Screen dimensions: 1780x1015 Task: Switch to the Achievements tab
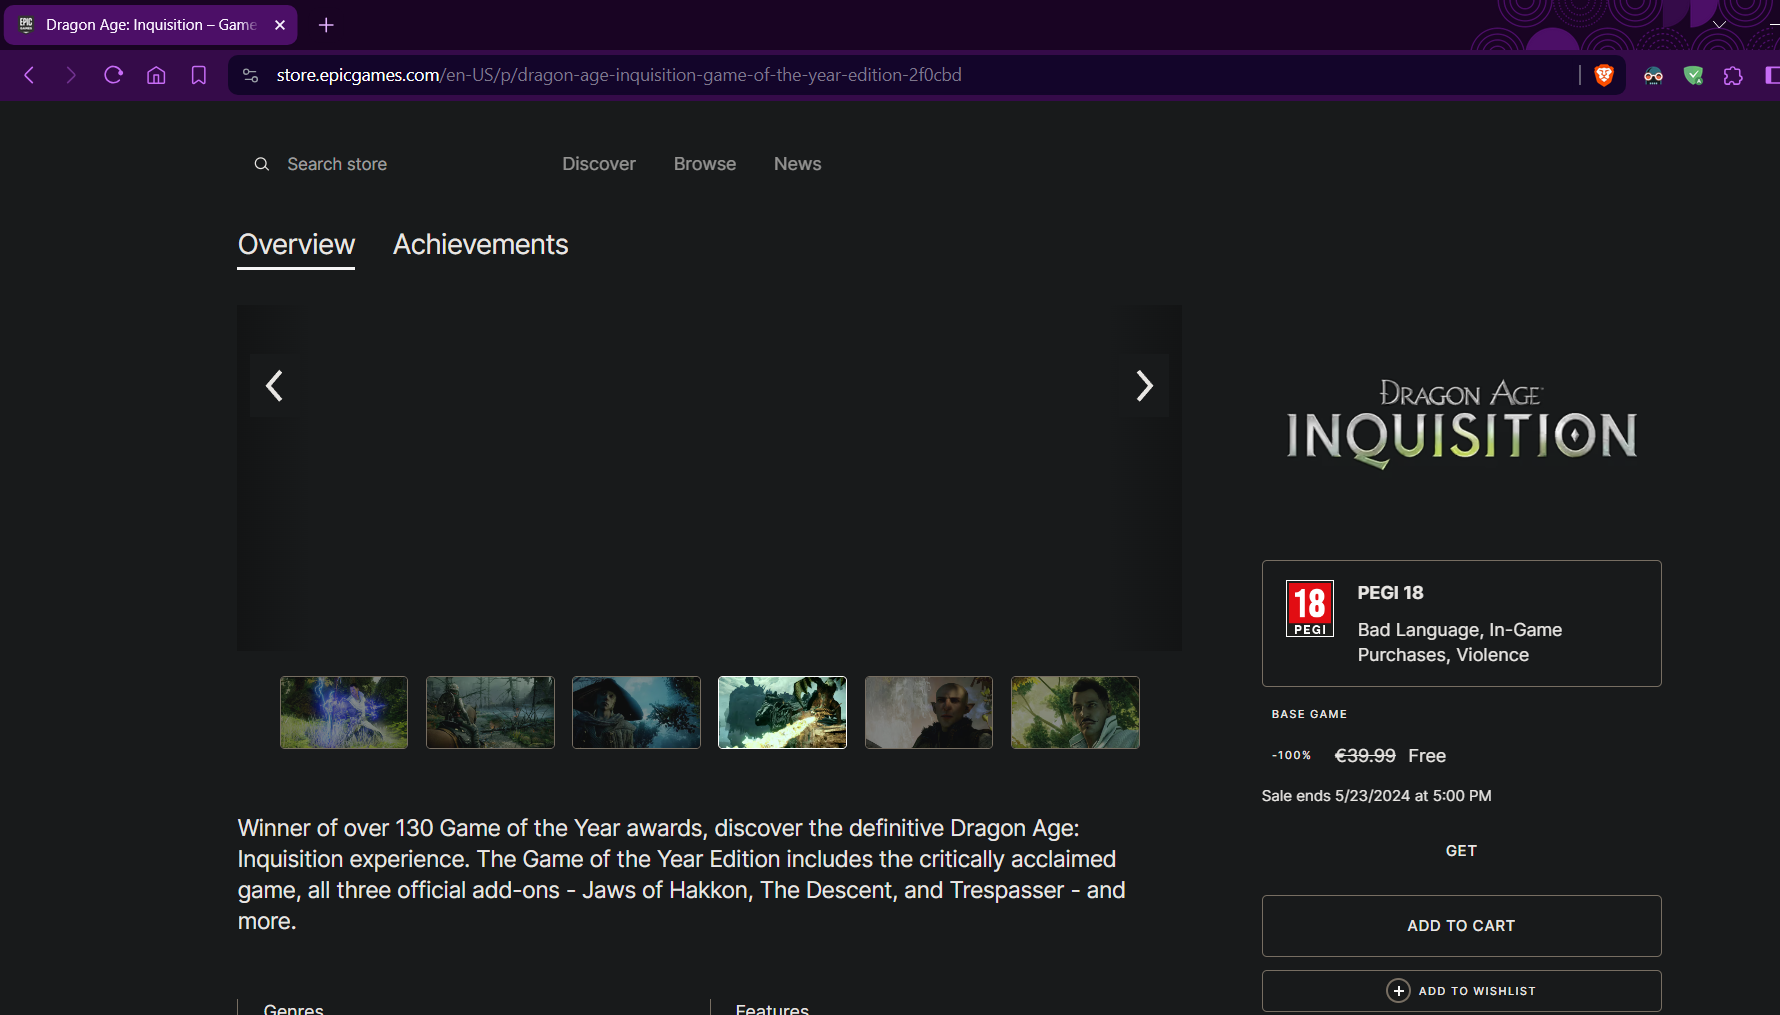tap(480, 245)
